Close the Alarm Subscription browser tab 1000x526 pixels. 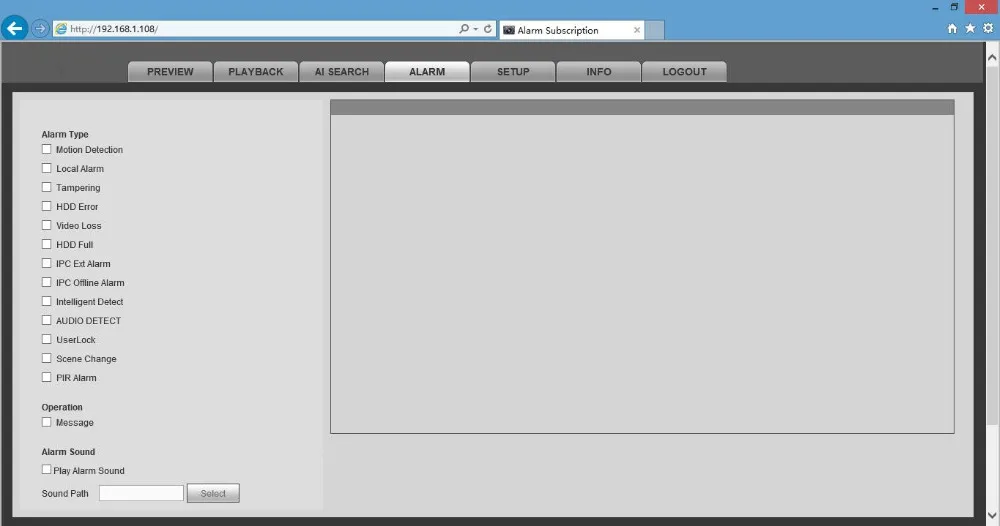[x=636, y=30]
